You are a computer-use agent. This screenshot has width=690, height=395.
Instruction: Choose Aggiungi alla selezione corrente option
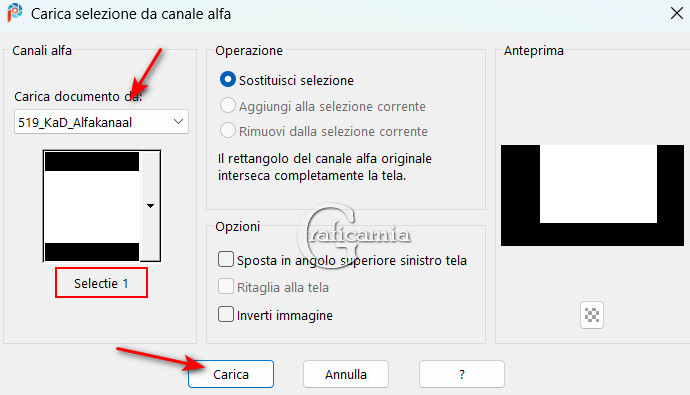pos(228,106)
